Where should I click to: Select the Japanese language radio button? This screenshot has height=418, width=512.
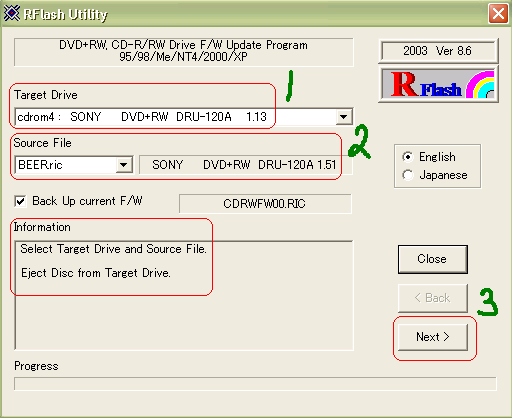(x=408, y=175)
